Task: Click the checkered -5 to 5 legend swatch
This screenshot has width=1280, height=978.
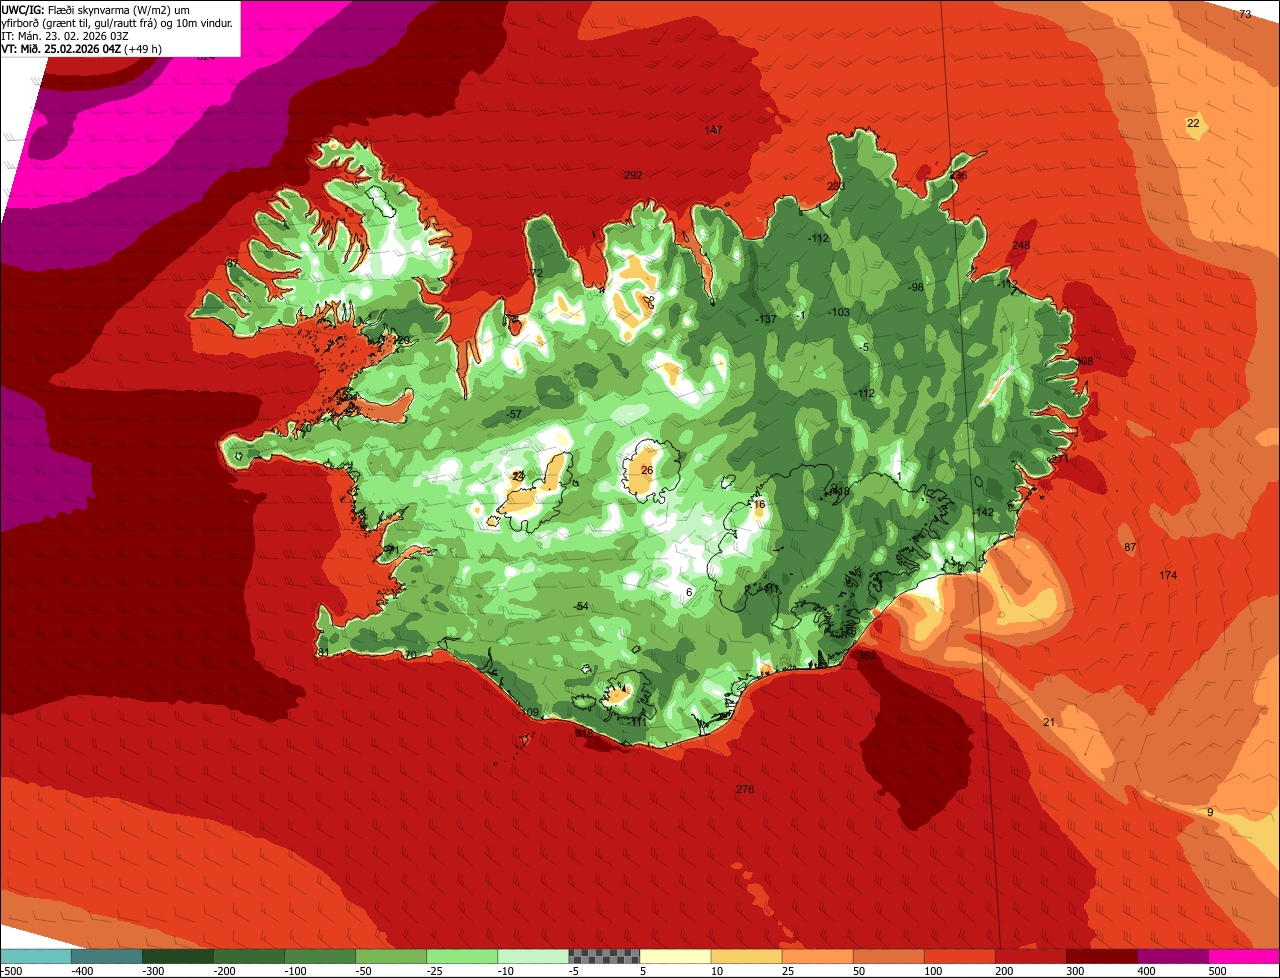Action: click(x=604, y=956)
